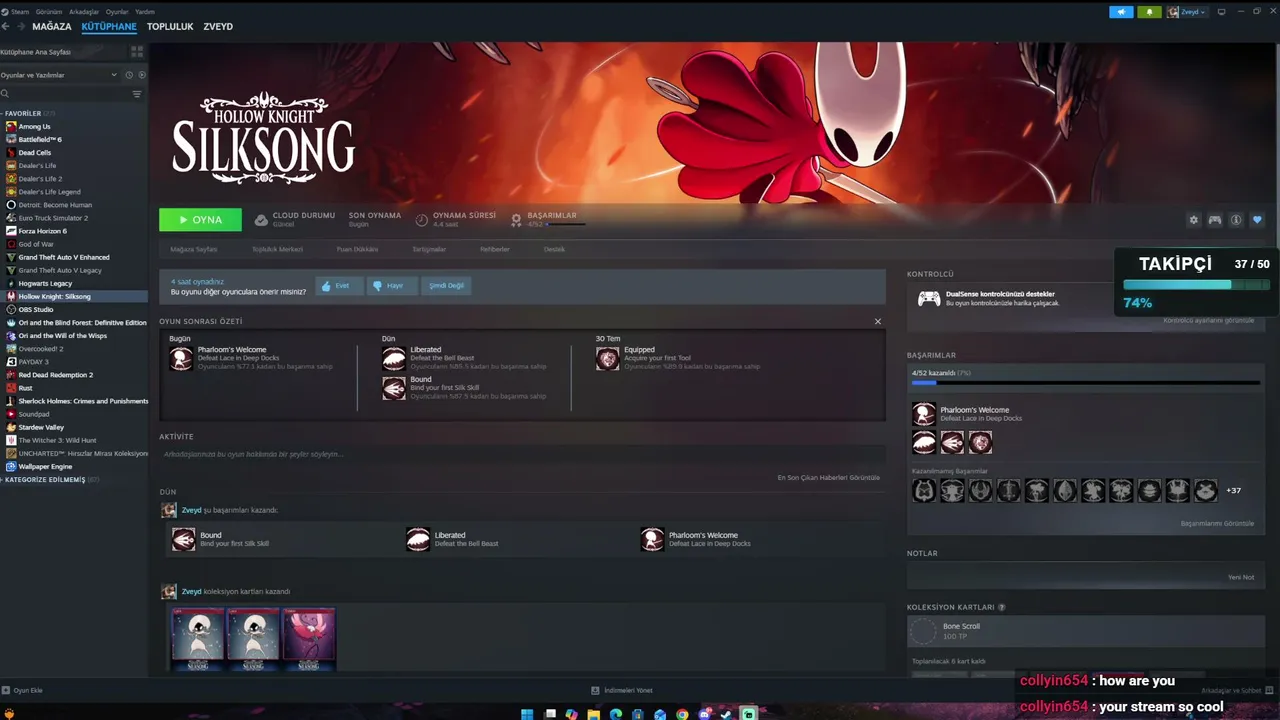Image resolution: width=1280 pixels, height=720 pixels.
Task: Switch to Big Picture mode icon
Action: pyautogui.click(x=1222, y=12)
